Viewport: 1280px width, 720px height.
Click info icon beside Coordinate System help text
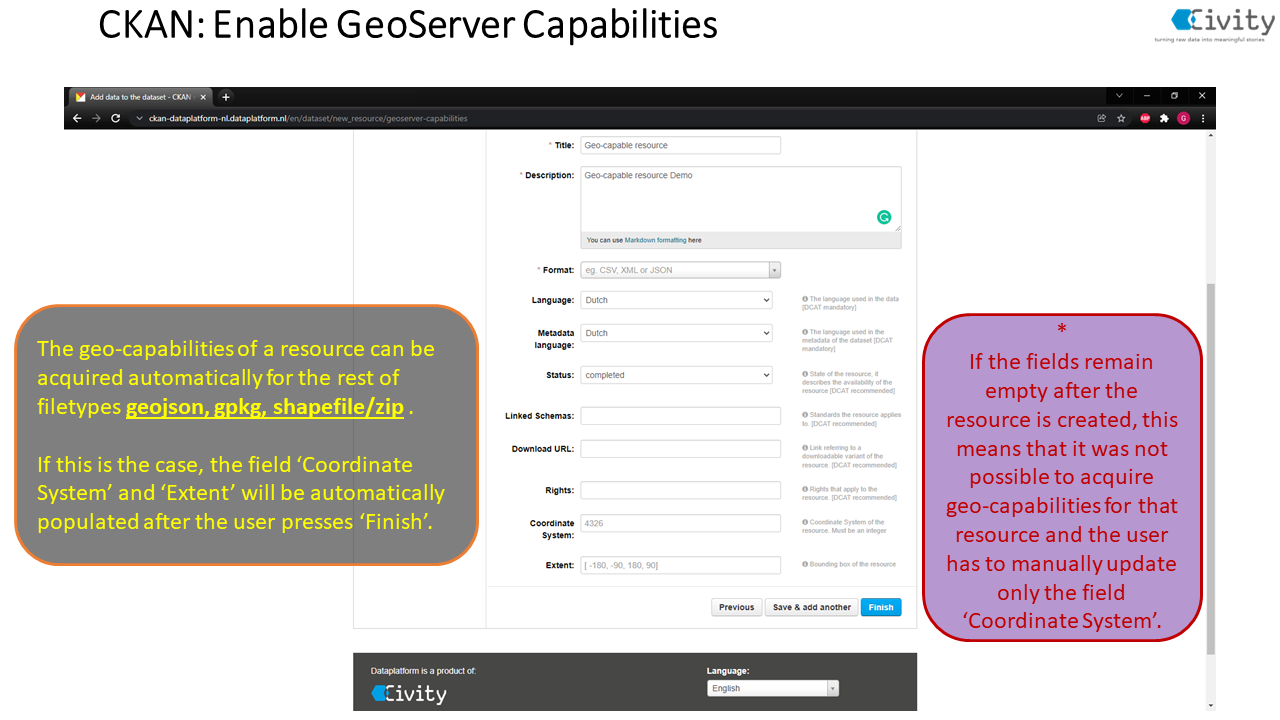tap(805, 522)
